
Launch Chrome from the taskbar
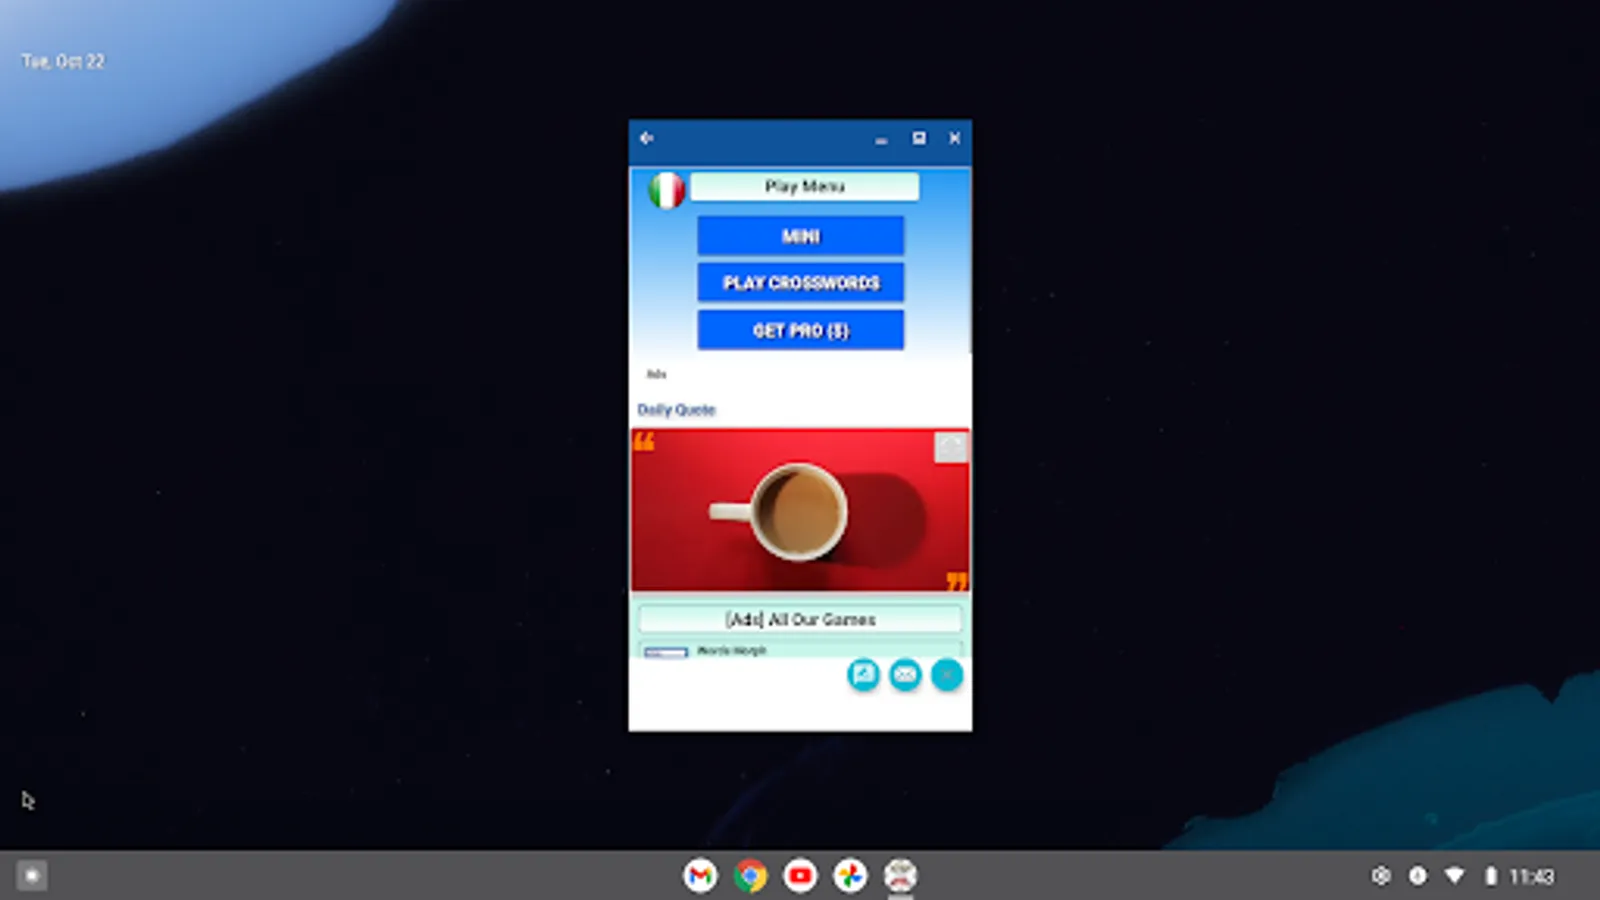[x=749, y=875]
